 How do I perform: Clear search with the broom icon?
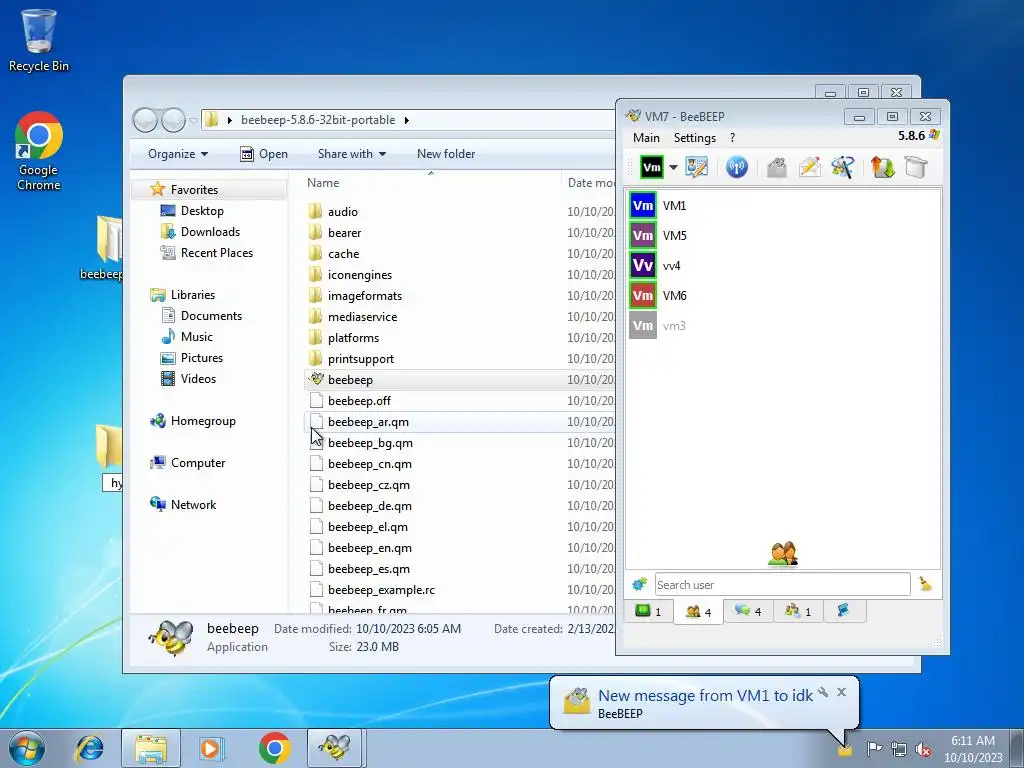(x=925, y=584)
